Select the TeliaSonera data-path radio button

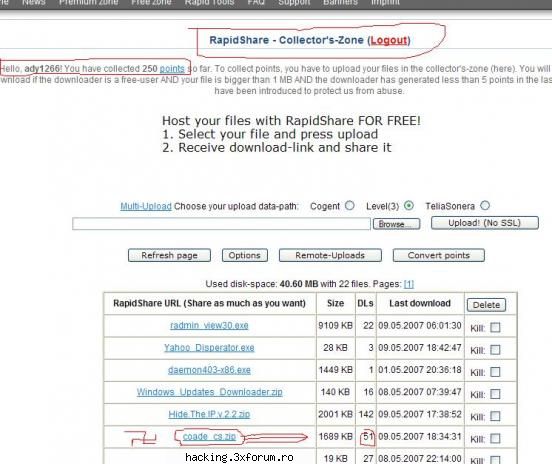click(x=485, y=206)
